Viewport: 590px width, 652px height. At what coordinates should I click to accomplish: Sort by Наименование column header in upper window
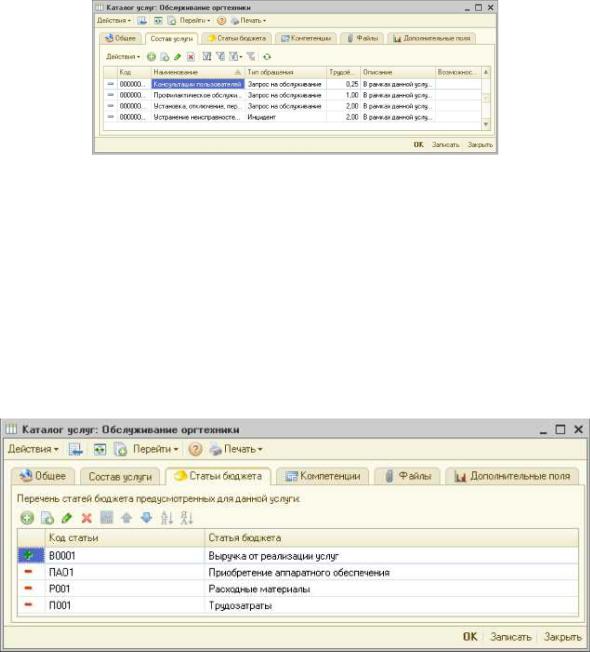click(197, 72)
